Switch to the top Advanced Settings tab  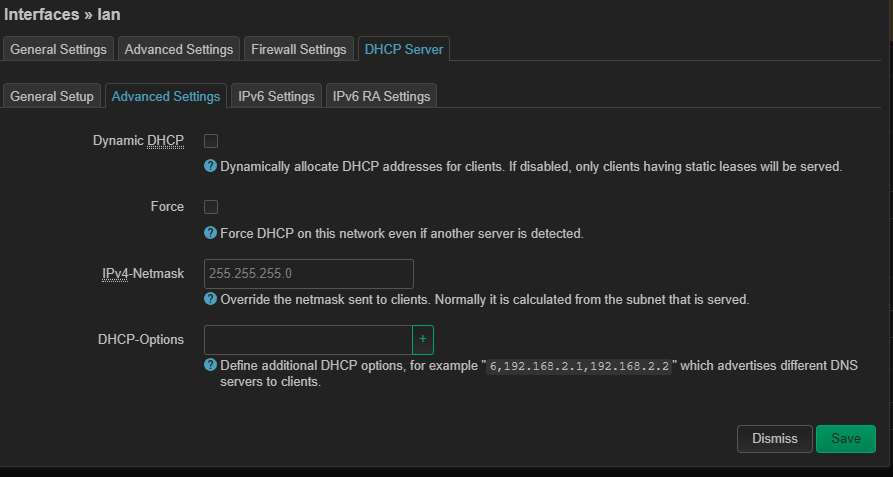click(179, 49)
